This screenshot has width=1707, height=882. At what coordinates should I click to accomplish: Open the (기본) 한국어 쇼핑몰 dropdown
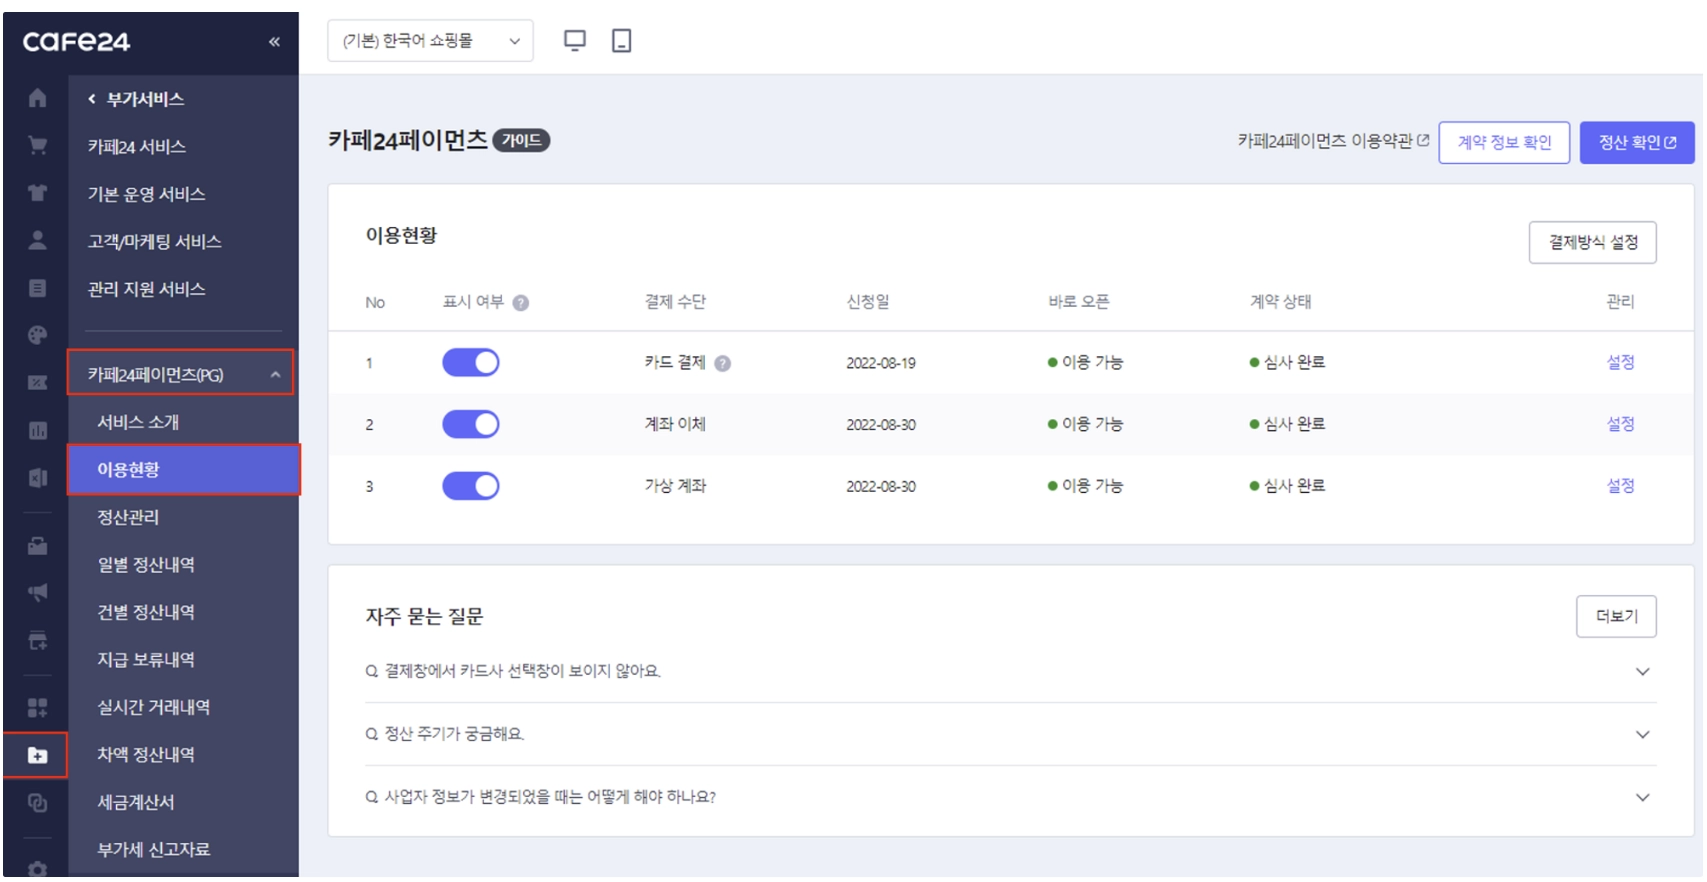[430, 41]
